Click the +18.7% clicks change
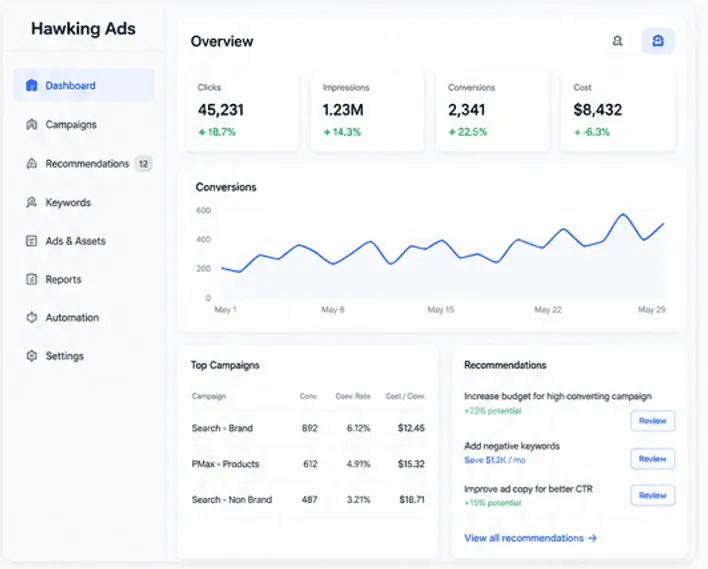This screenshot has width=708, height=569. tap(217, 132)
